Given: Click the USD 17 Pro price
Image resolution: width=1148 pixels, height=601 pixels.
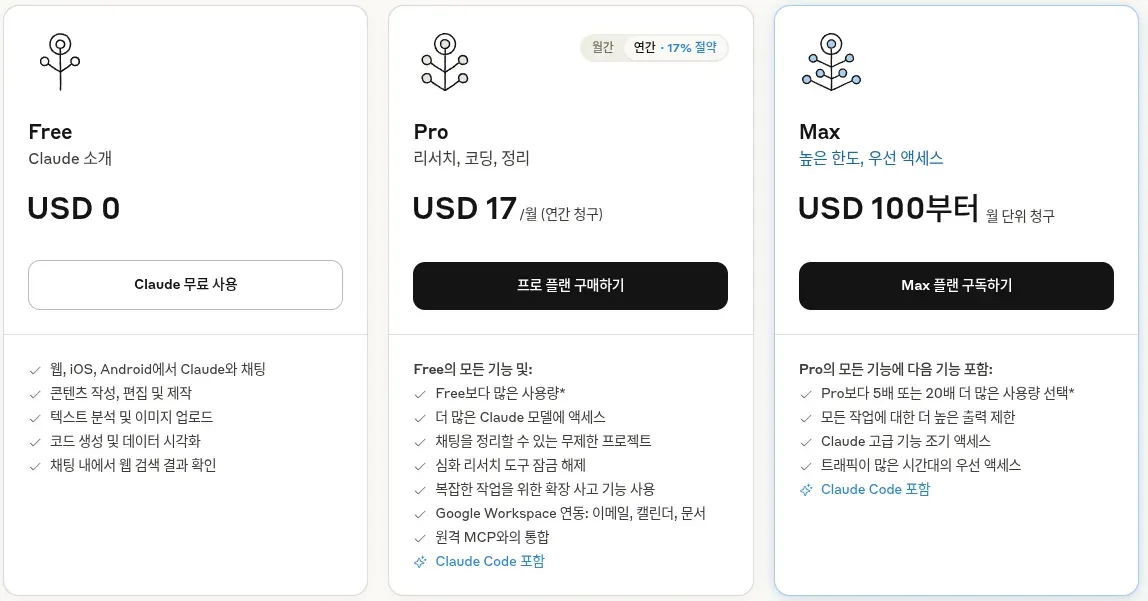Looking at the screenshot, I should pyautogui.click(x=464, y=209).
